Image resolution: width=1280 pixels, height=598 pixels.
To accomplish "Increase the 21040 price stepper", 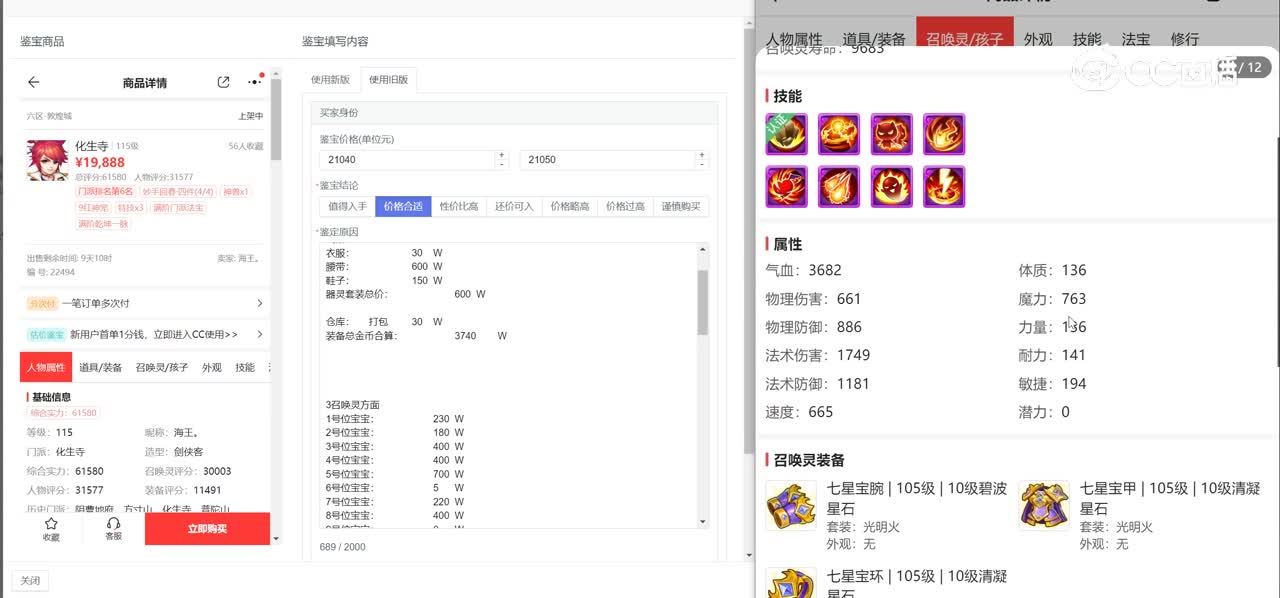I will (x=502, y=155).
